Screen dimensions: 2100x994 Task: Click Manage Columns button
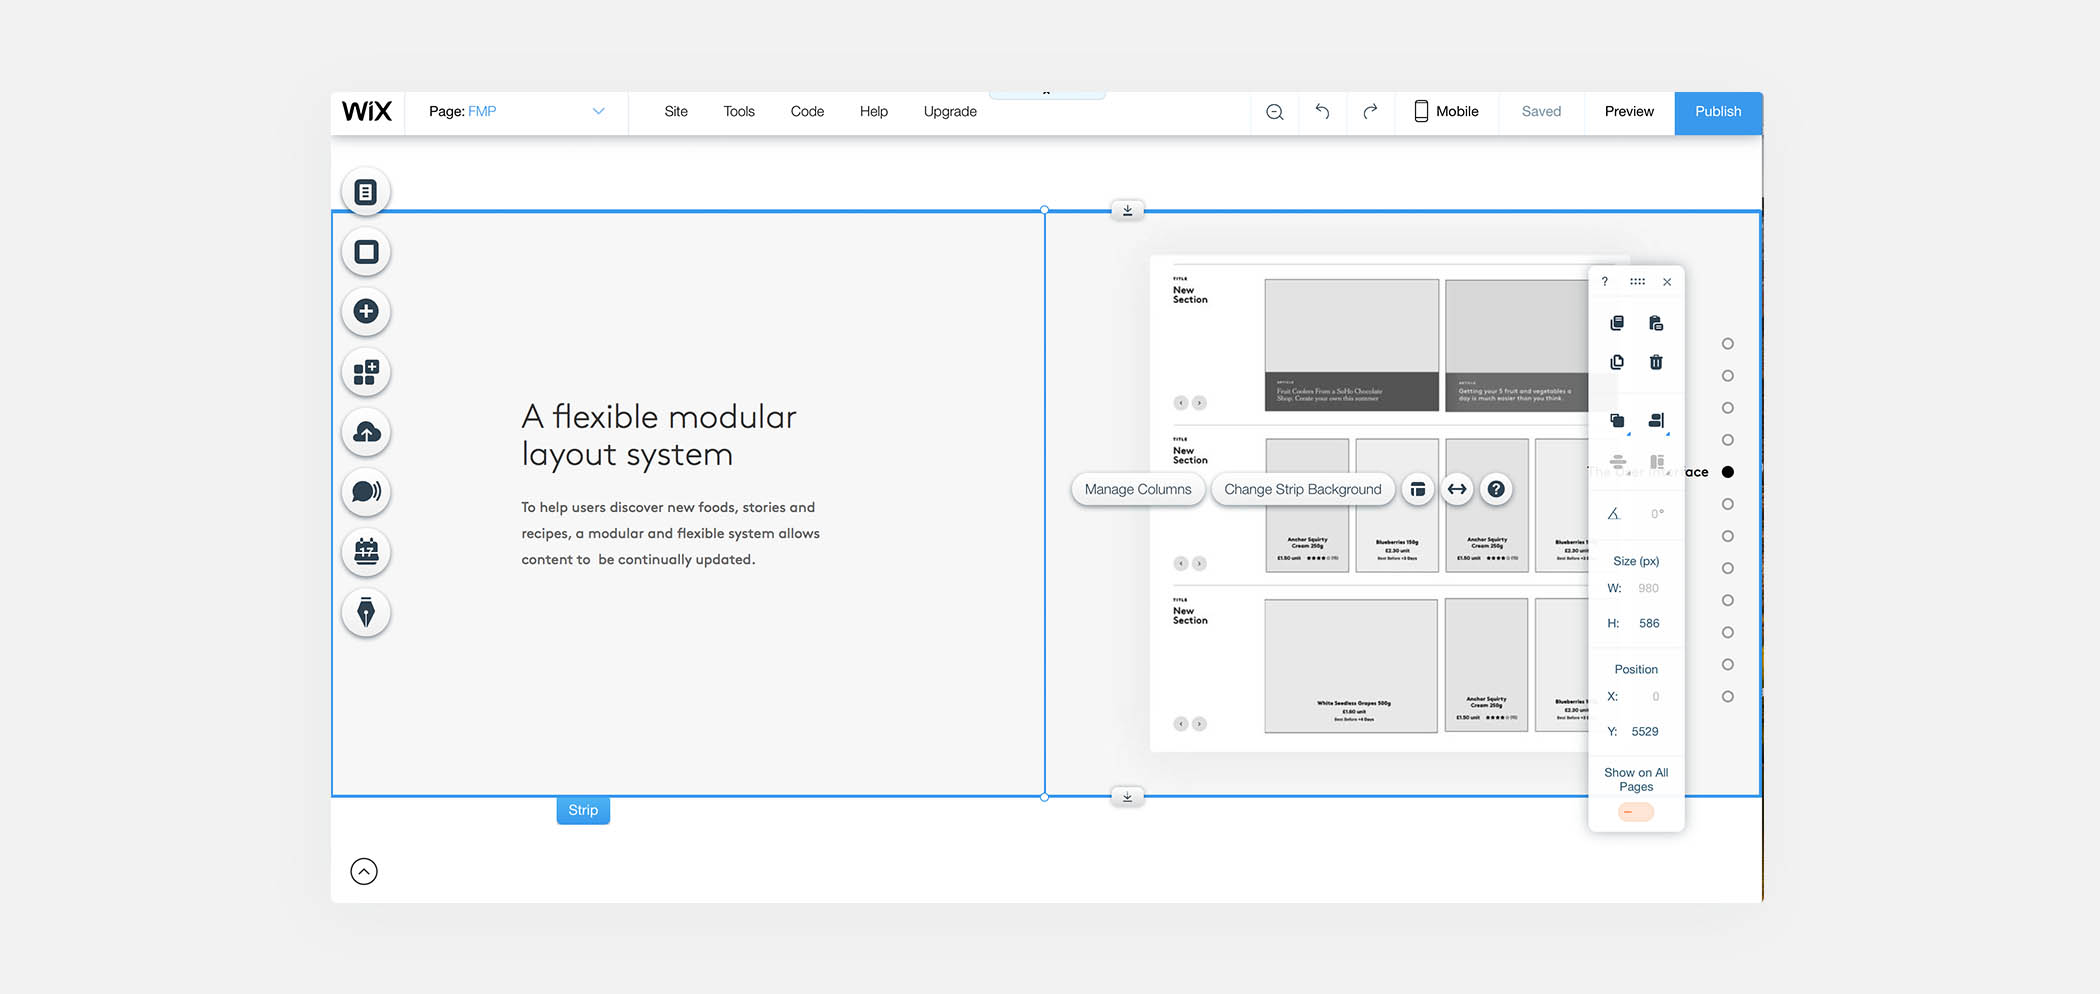(1138, 489)
